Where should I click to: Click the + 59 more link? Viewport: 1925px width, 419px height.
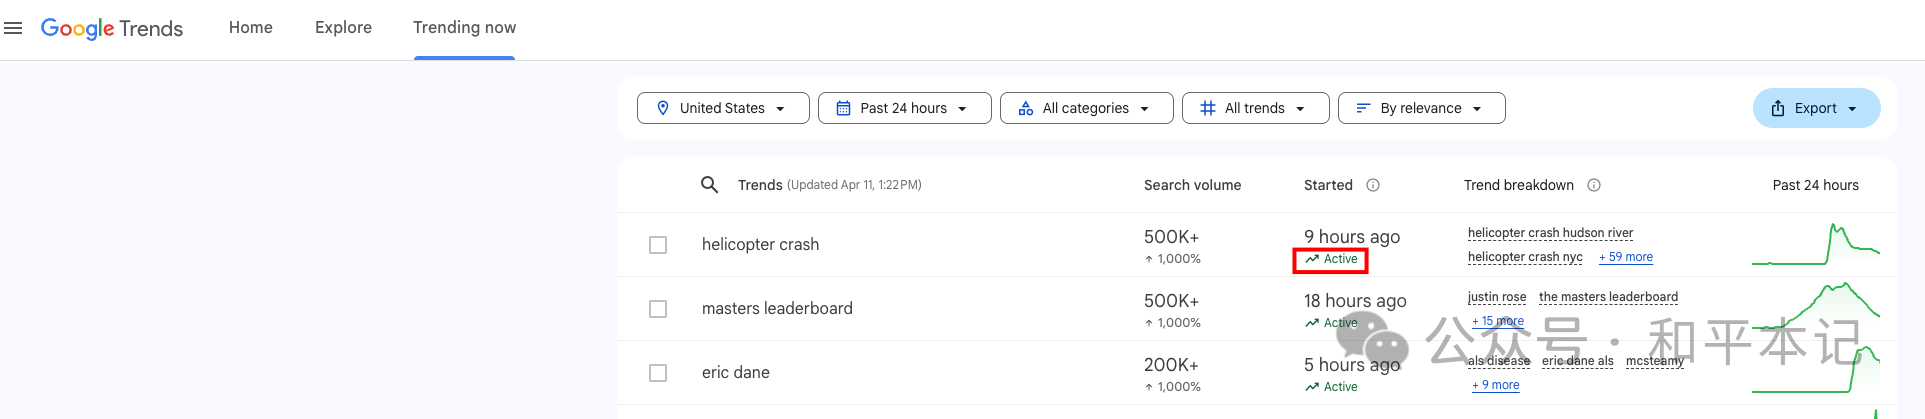click(x=1626, y=257)
